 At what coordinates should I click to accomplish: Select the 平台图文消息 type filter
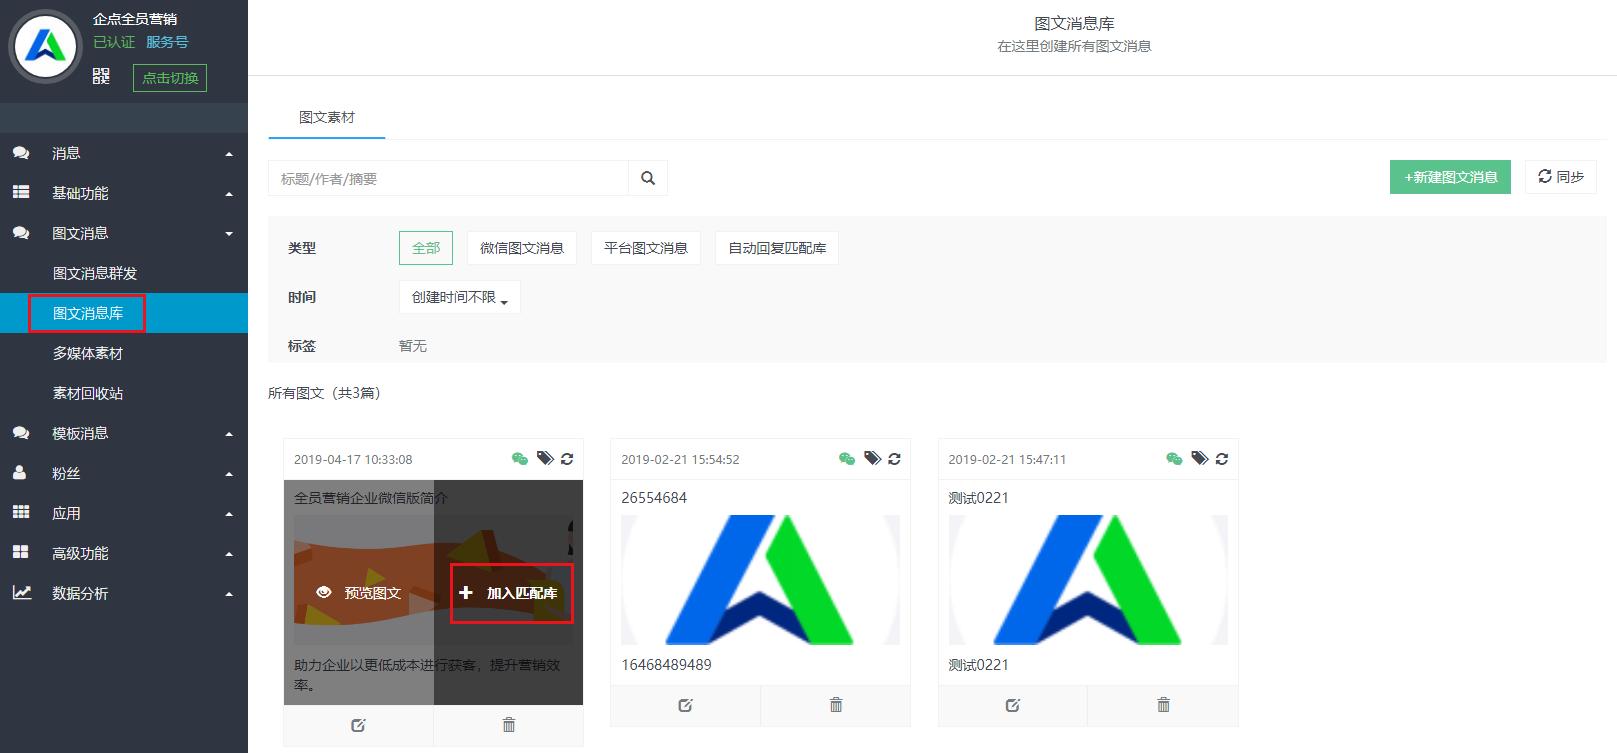coord(646,248)
